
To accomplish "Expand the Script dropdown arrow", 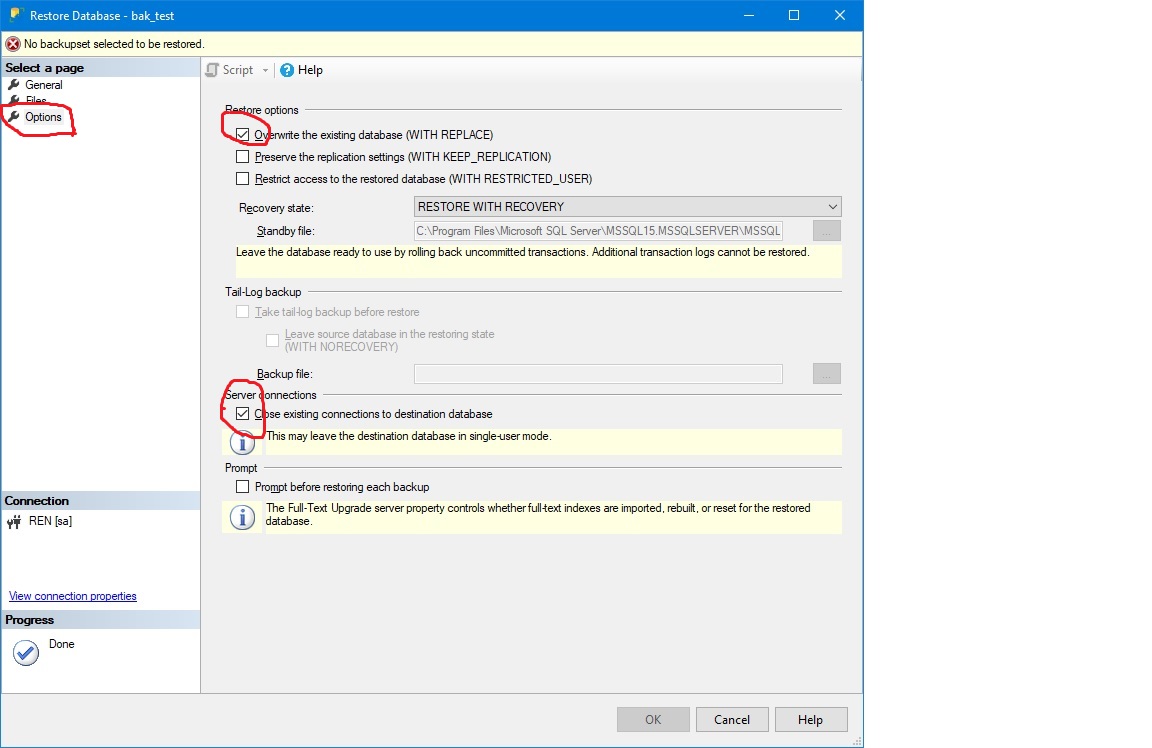I will [x=265, y=71].
